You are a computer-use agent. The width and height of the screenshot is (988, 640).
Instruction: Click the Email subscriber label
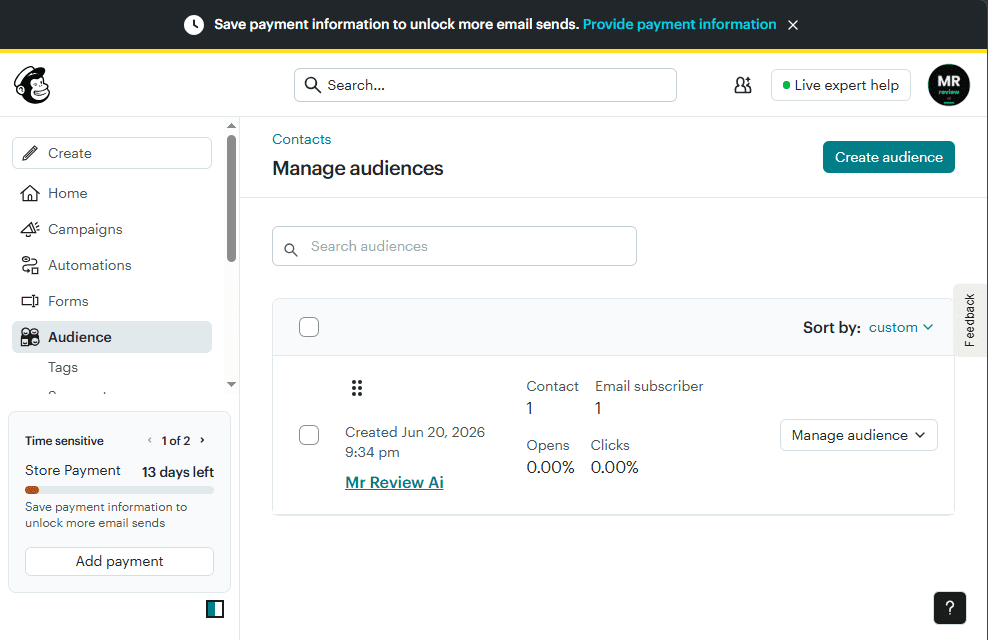click(649, 386)
